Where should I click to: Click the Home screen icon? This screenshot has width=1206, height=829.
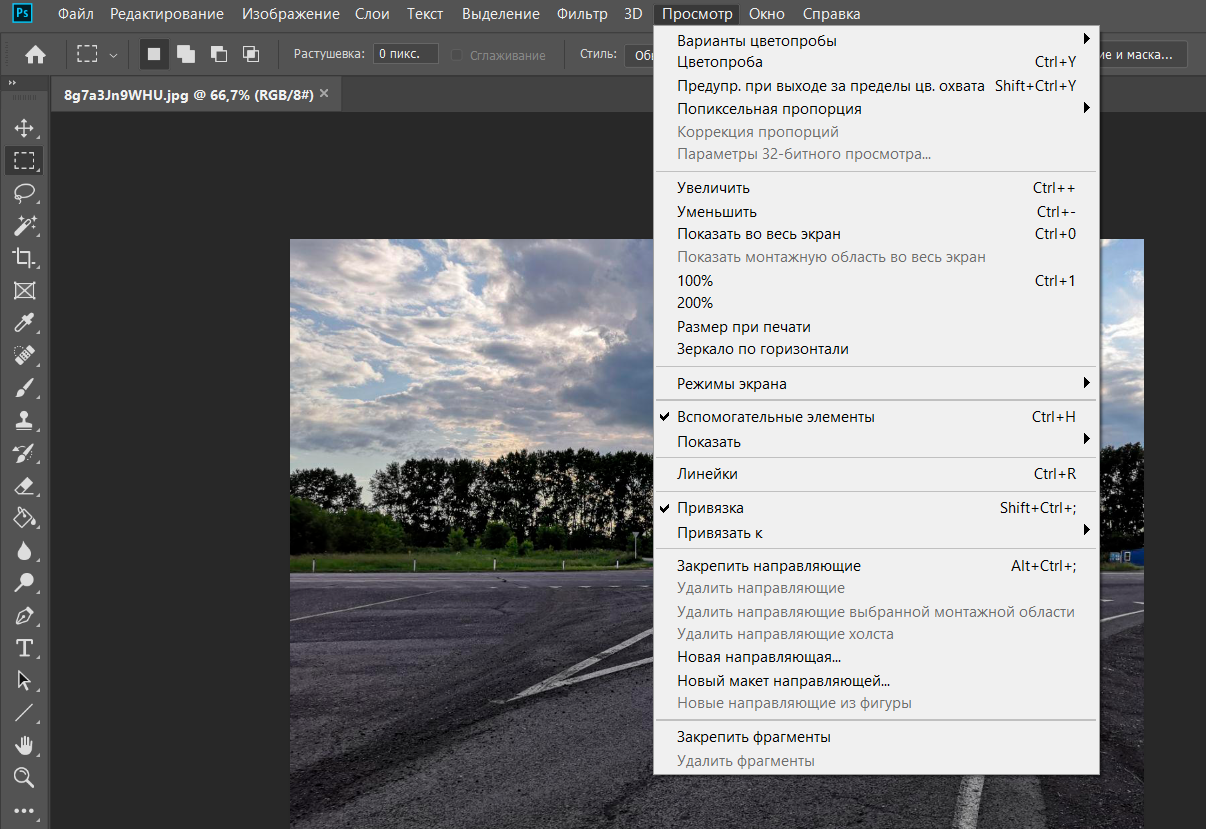pos(35,55)
